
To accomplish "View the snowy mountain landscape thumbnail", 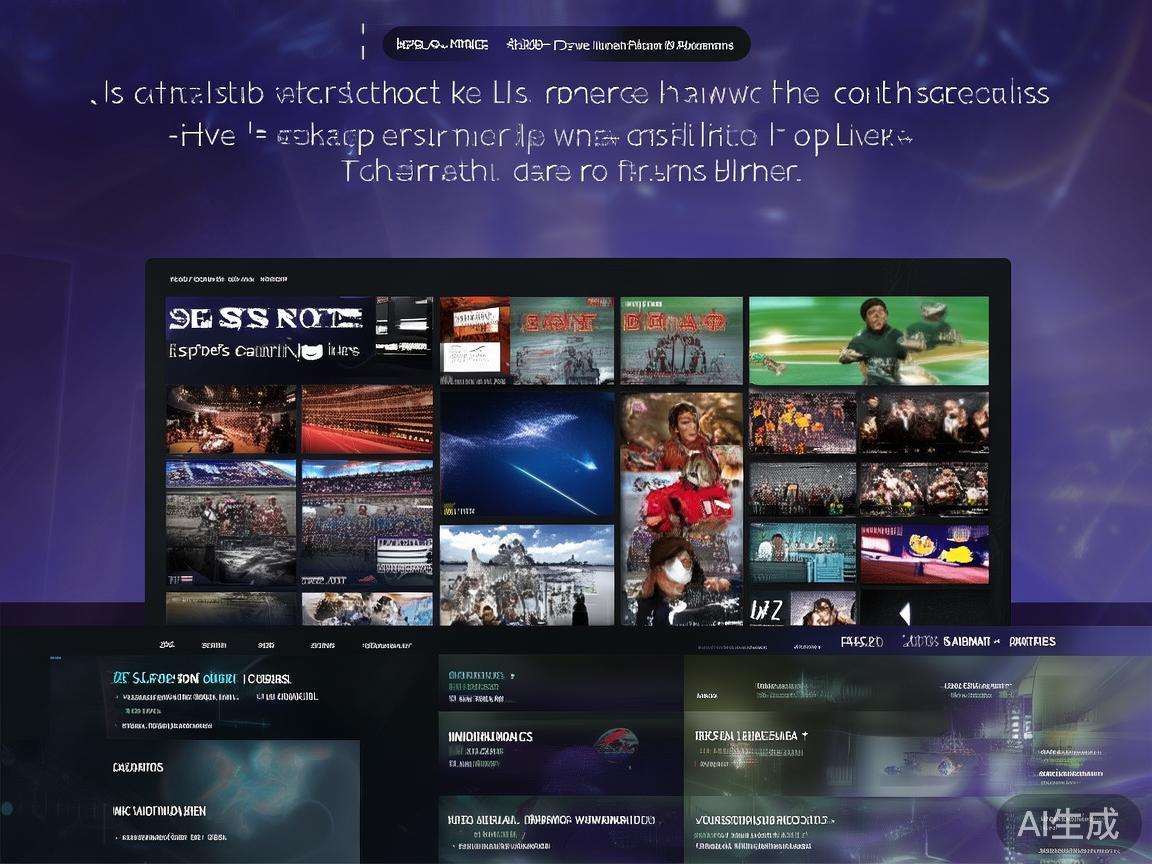I will (527, 574).
